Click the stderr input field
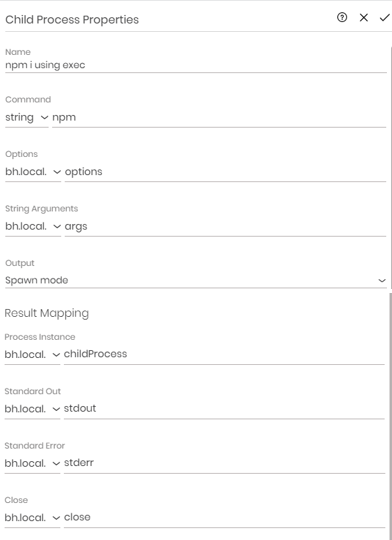 click(x=224, y=463)
